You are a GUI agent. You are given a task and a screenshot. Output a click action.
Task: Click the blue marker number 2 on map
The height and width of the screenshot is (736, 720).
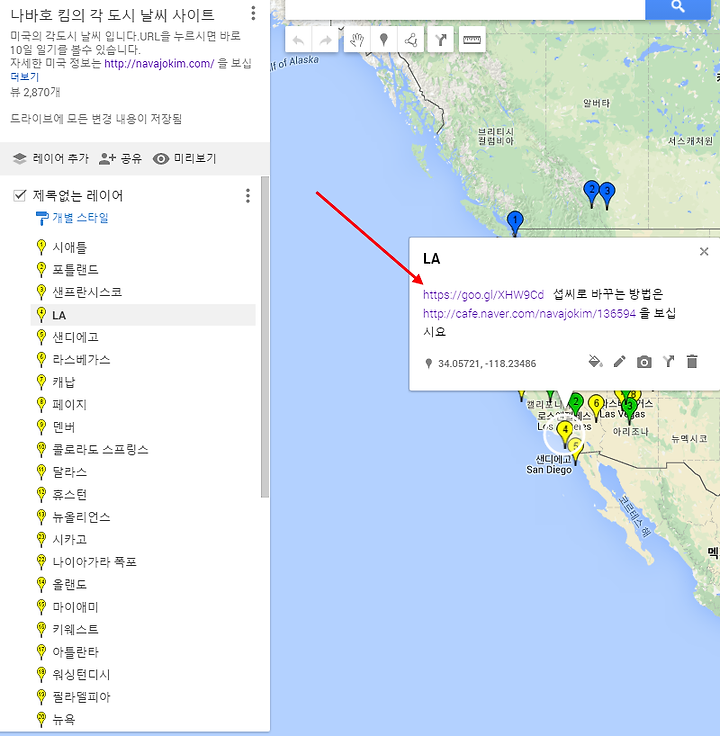(591, 192)
